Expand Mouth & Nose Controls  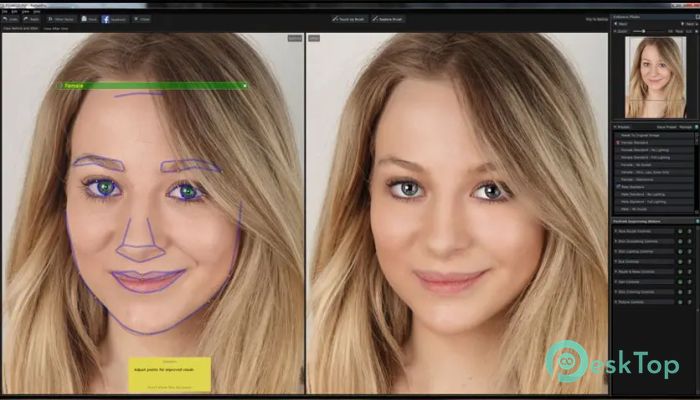[x=643, y=271]
